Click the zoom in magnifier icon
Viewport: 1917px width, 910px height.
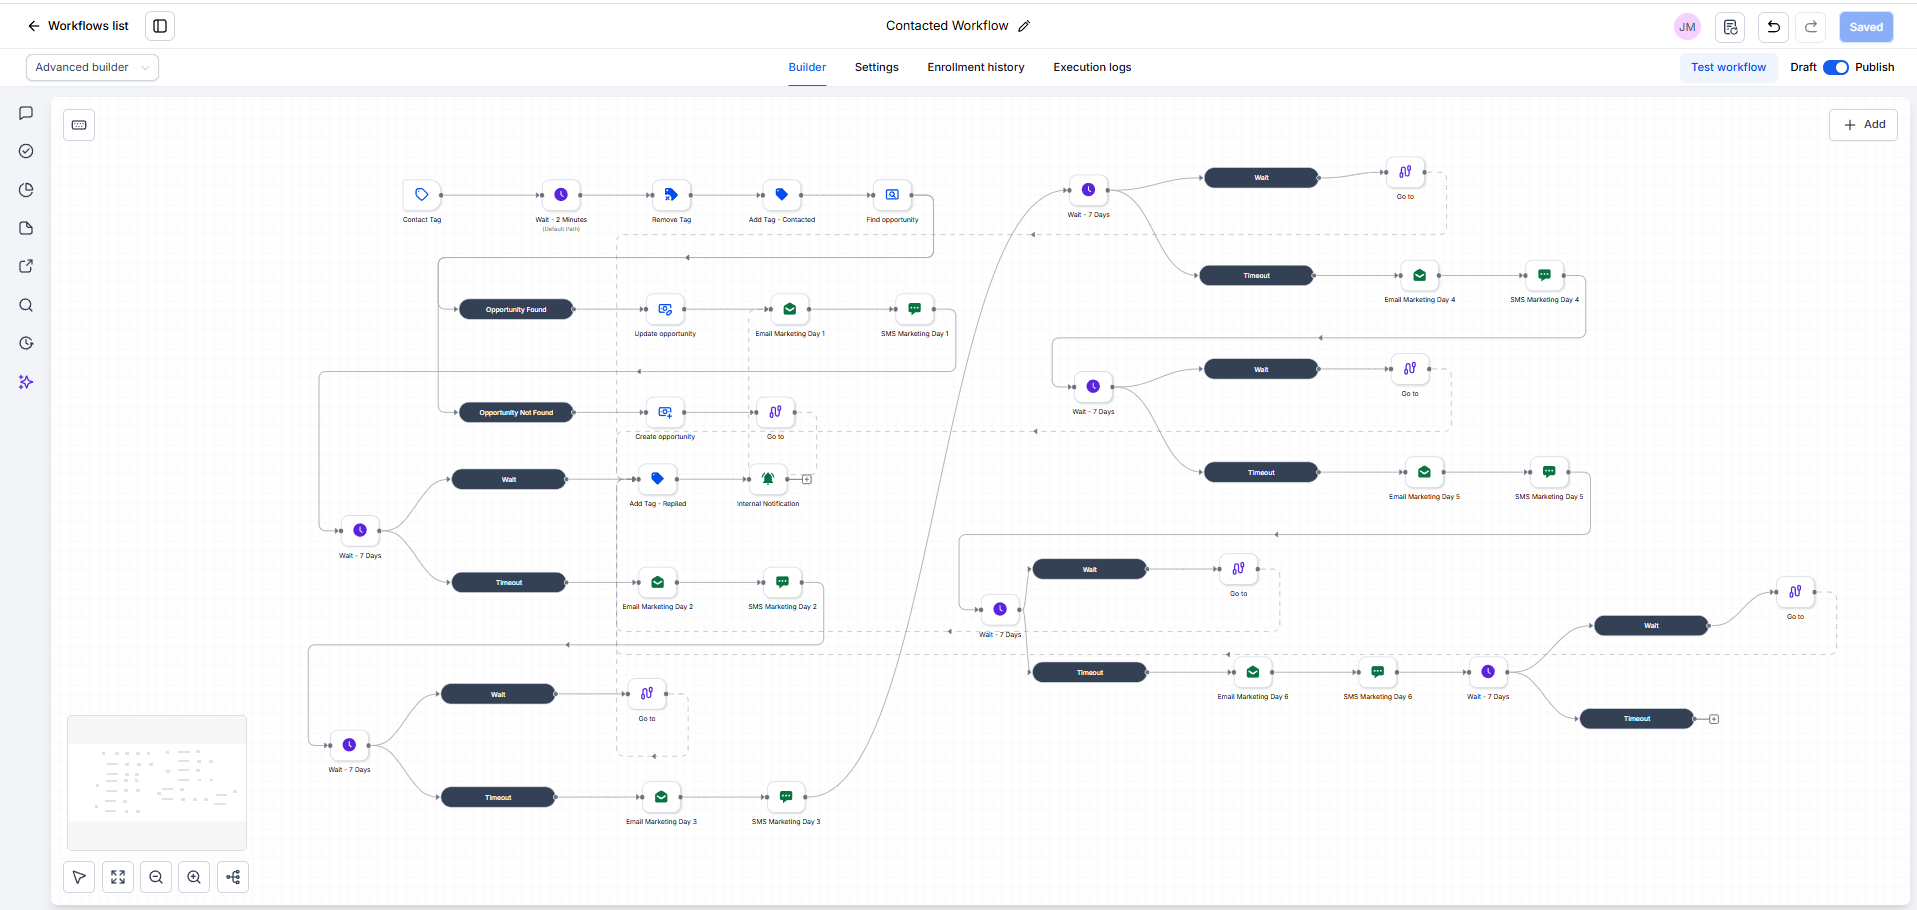(194, 877)
